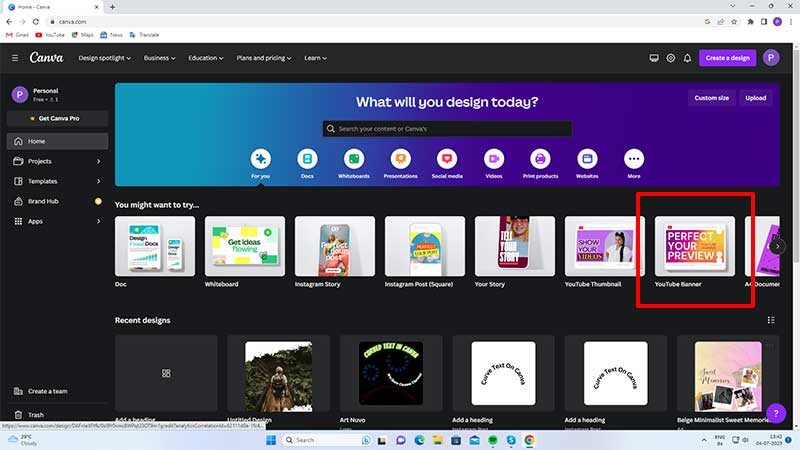Expand Learn dropdown menu

[x=315, y=58]
